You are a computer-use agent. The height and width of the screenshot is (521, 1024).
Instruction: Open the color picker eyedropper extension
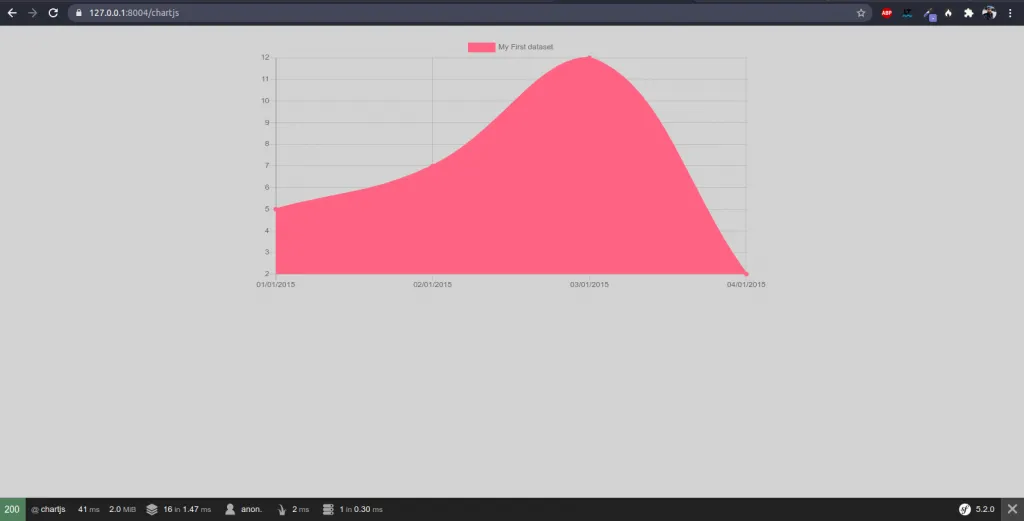[x=928, y=13]
